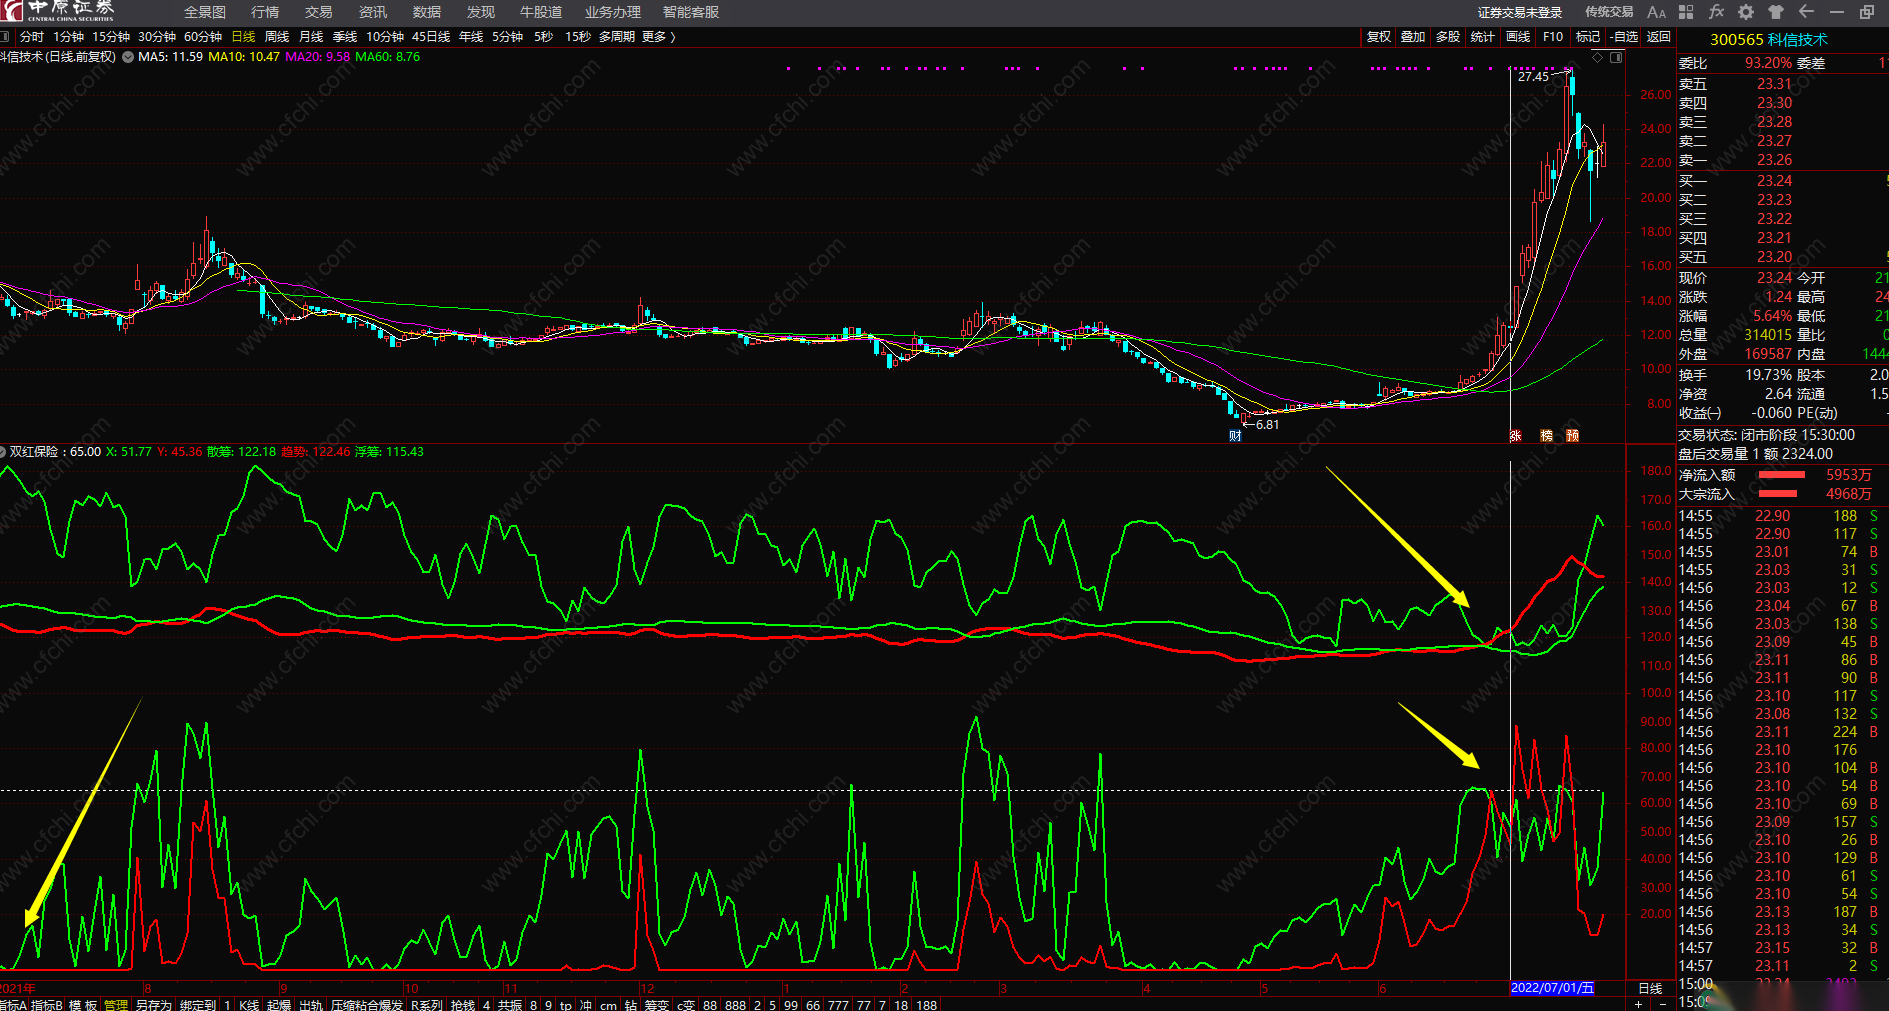Switch to the 周线 weekly chart tab

tap(277, 37)
